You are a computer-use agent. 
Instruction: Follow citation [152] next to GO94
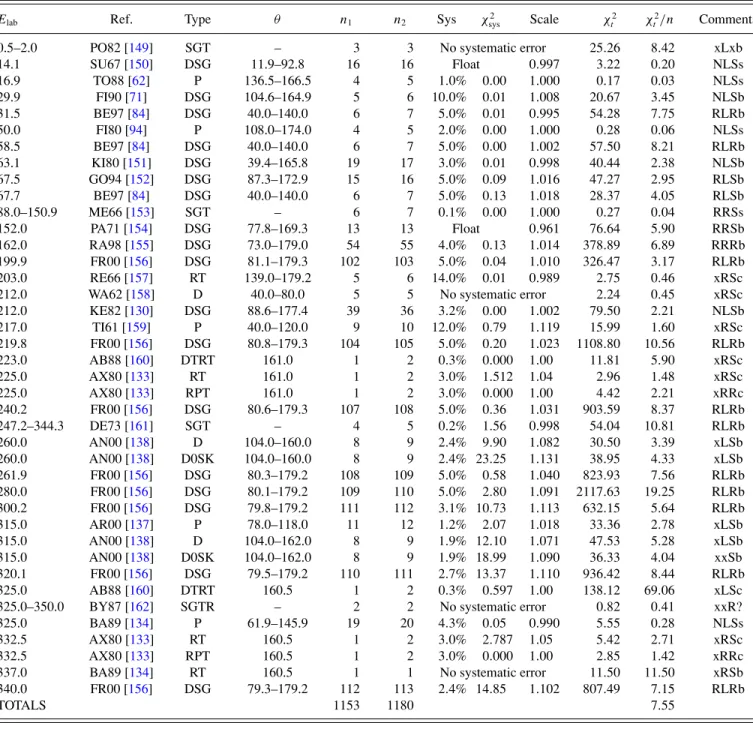(x=139, y=179)
